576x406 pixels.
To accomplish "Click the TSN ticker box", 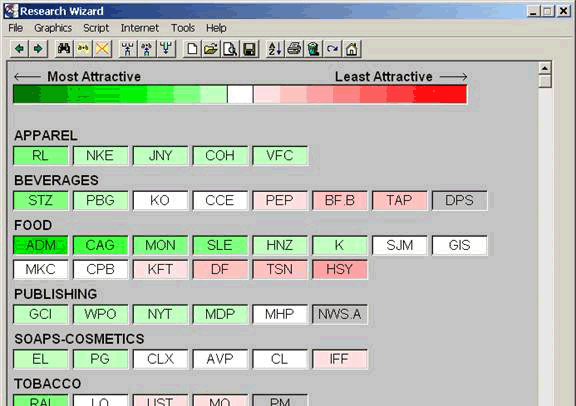I will 280,270.
